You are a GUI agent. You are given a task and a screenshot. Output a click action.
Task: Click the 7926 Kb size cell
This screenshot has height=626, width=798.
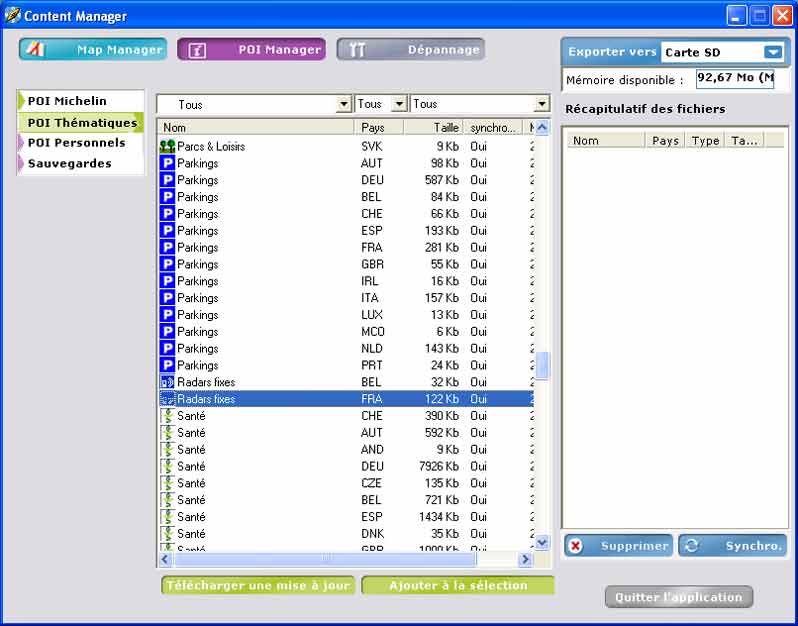click(x=439, y=466)
